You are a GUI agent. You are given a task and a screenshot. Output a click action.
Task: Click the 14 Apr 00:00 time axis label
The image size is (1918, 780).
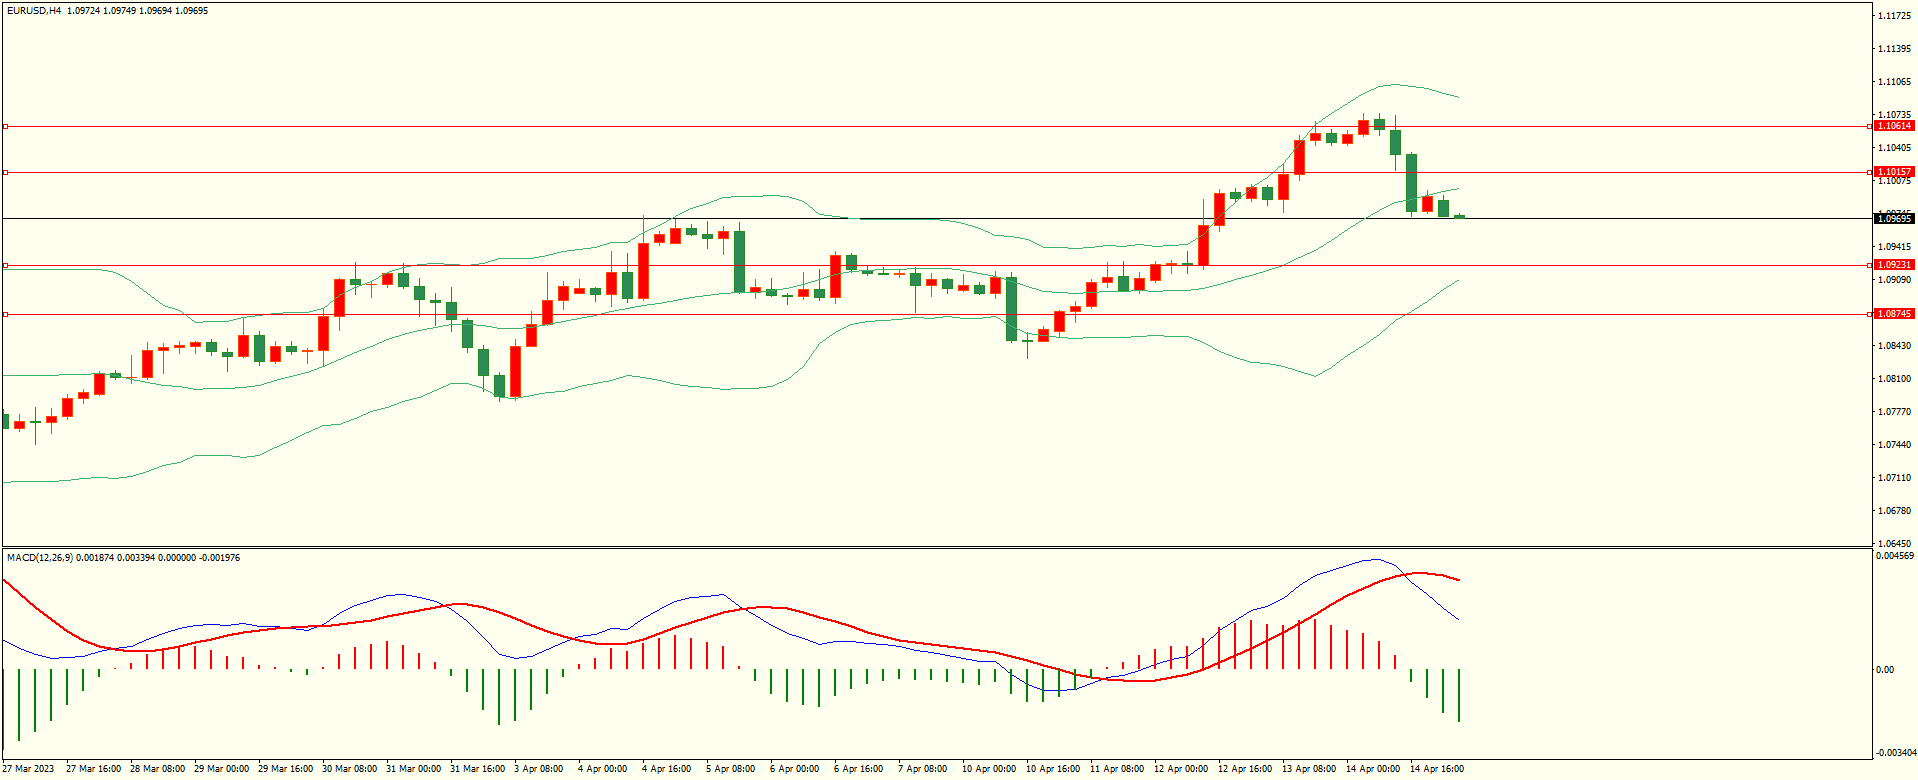[1373, 769]
